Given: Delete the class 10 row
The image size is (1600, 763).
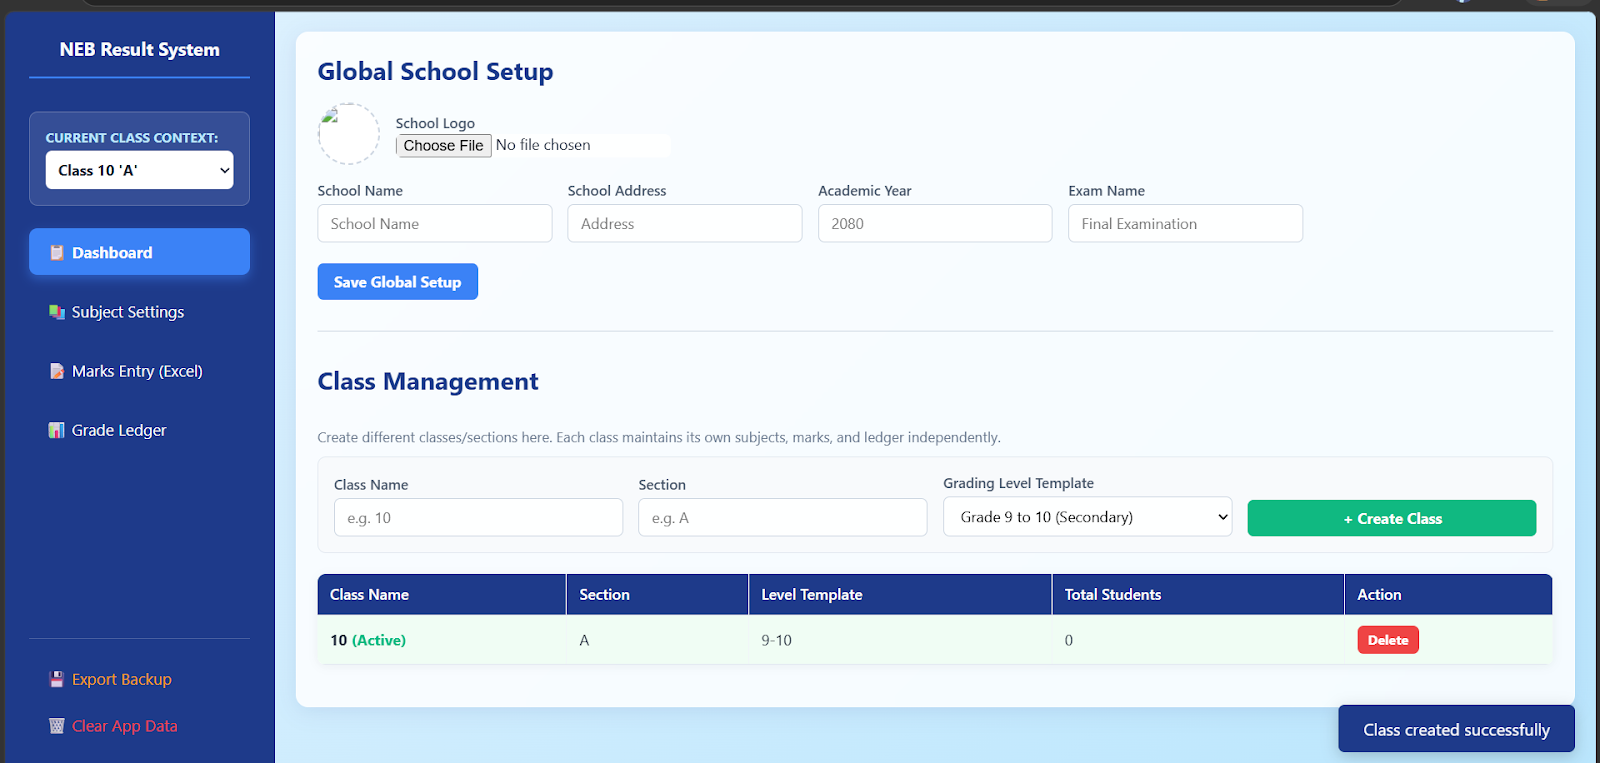Looking at the screenshot, I should pyautogui.click(x=1388, y=640).
